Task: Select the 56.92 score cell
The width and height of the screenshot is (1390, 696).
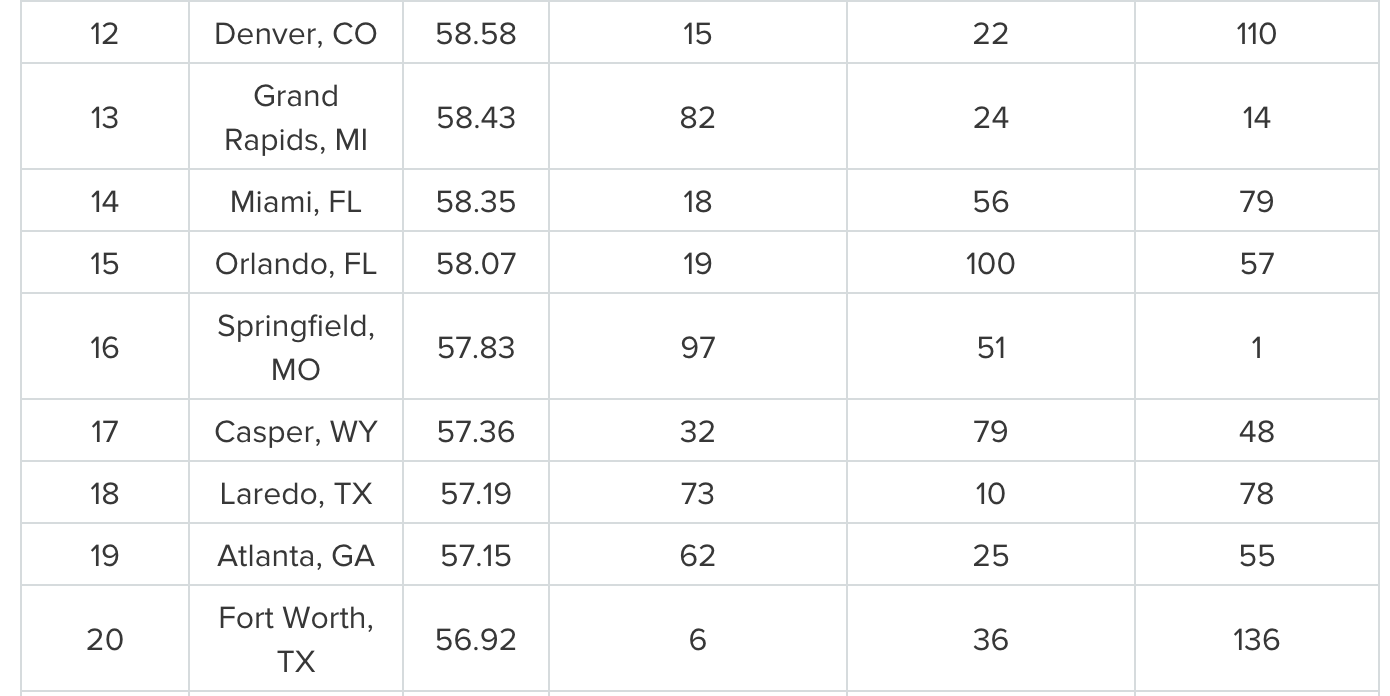Action: pos(476,640)
